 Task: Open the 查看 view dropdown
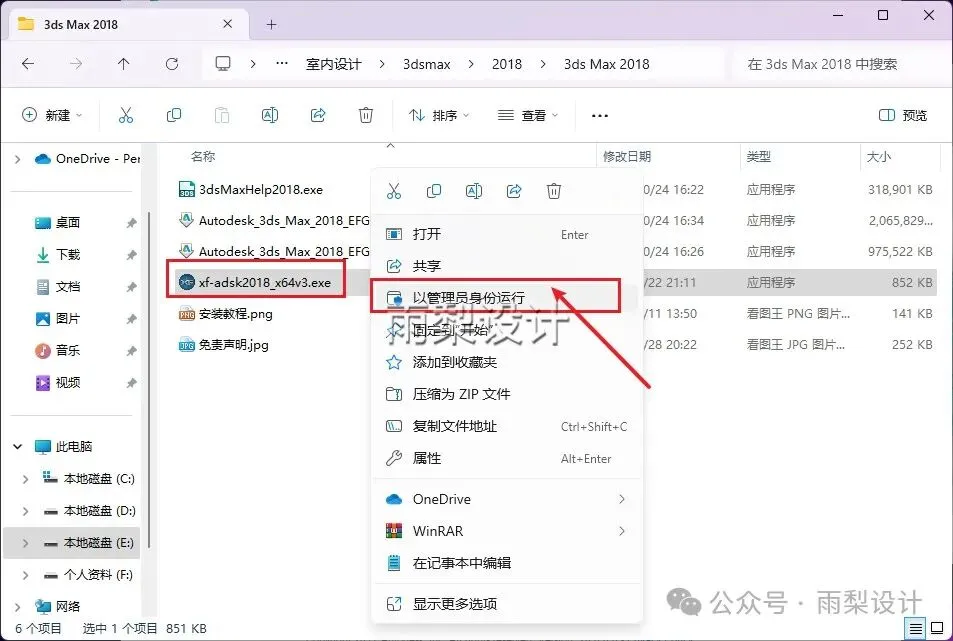tap(528, 115)
